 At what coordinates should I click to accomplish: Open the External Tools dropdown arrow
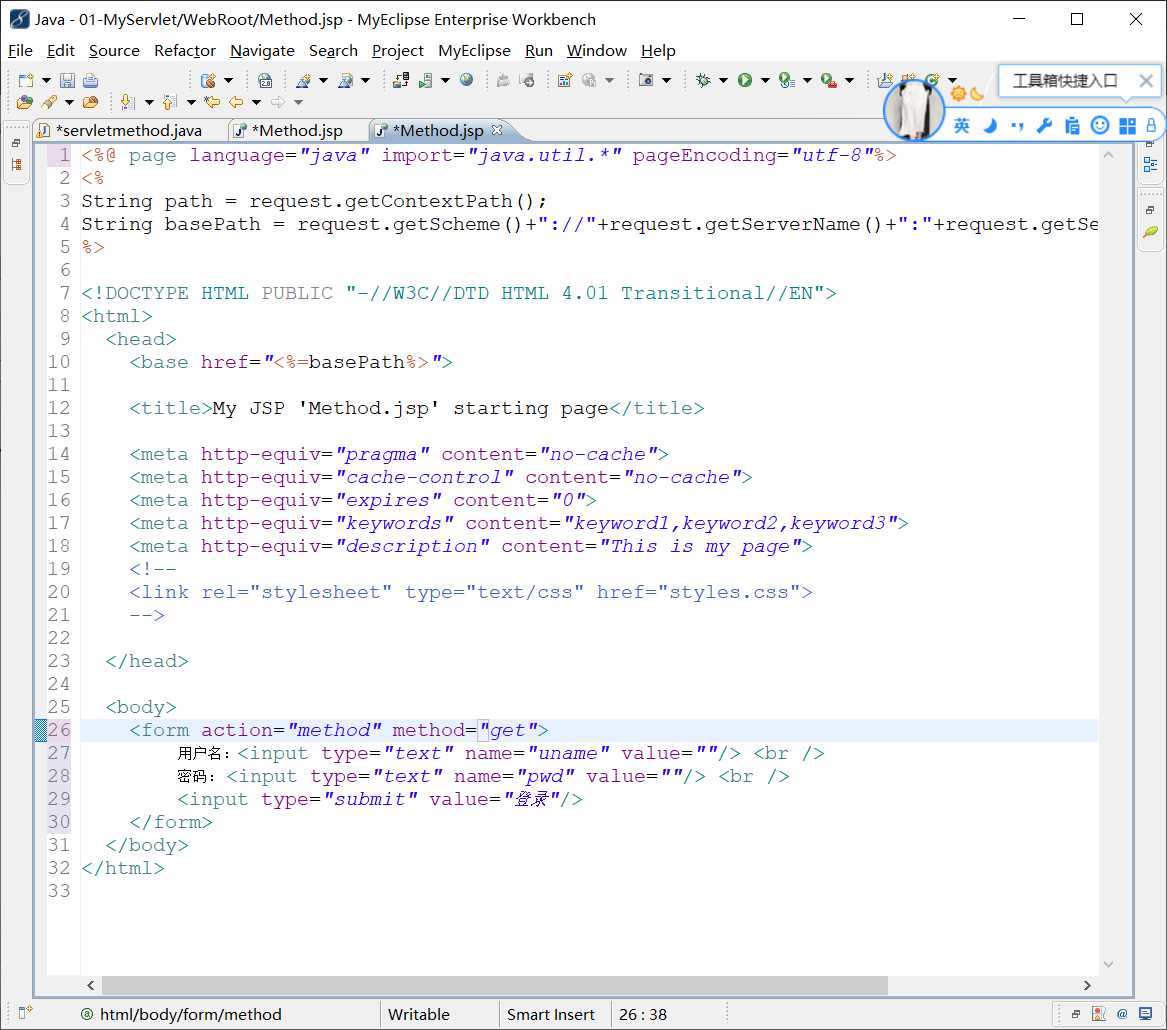pyautogui.click(x=849, y=80)
